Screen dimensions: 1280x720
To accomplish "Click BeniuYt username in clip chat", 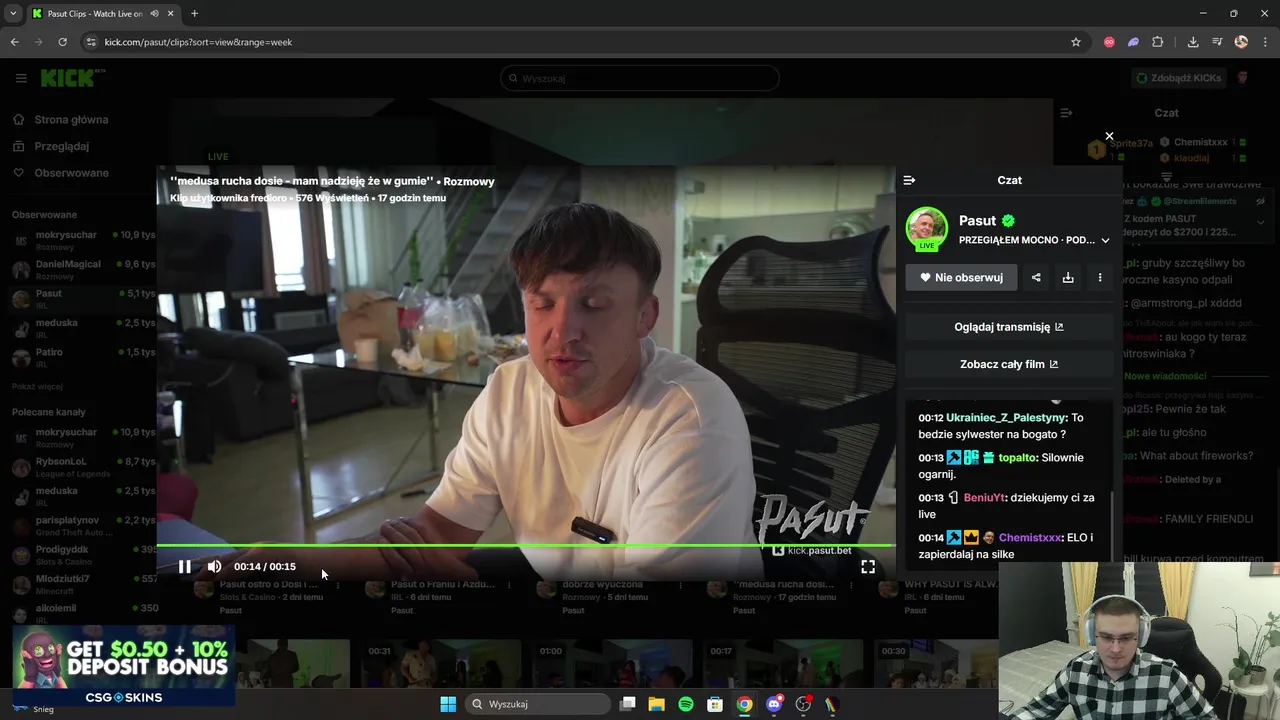I will [x=985, y=497].
